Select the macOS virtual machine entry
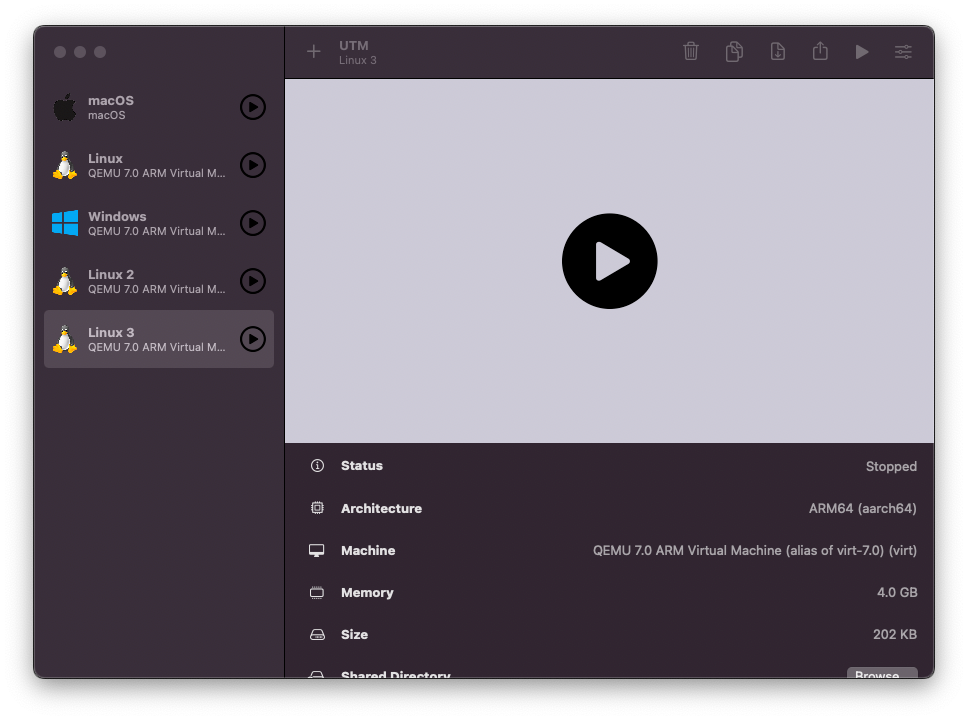Image resolution: width=968 pixels, height=720 pixels. click(x=159, y=107)
